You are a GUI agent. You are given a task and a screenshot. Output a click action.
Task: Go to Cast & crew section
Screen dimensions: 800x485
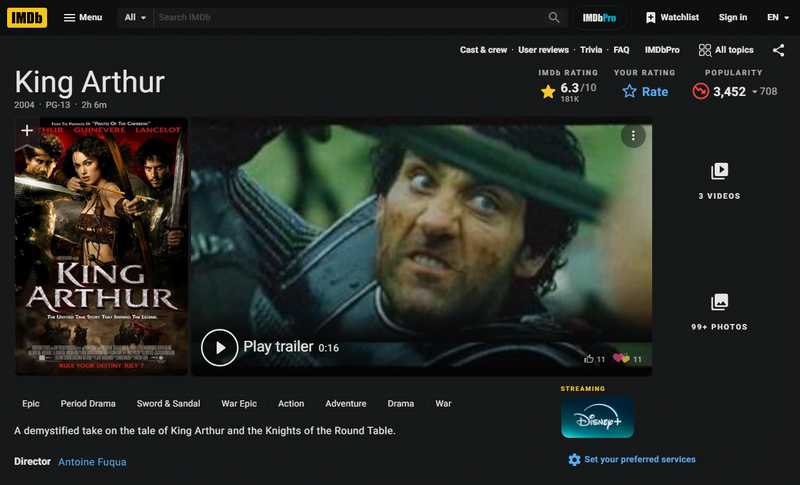pyautogui.click(x=483, y=50)
